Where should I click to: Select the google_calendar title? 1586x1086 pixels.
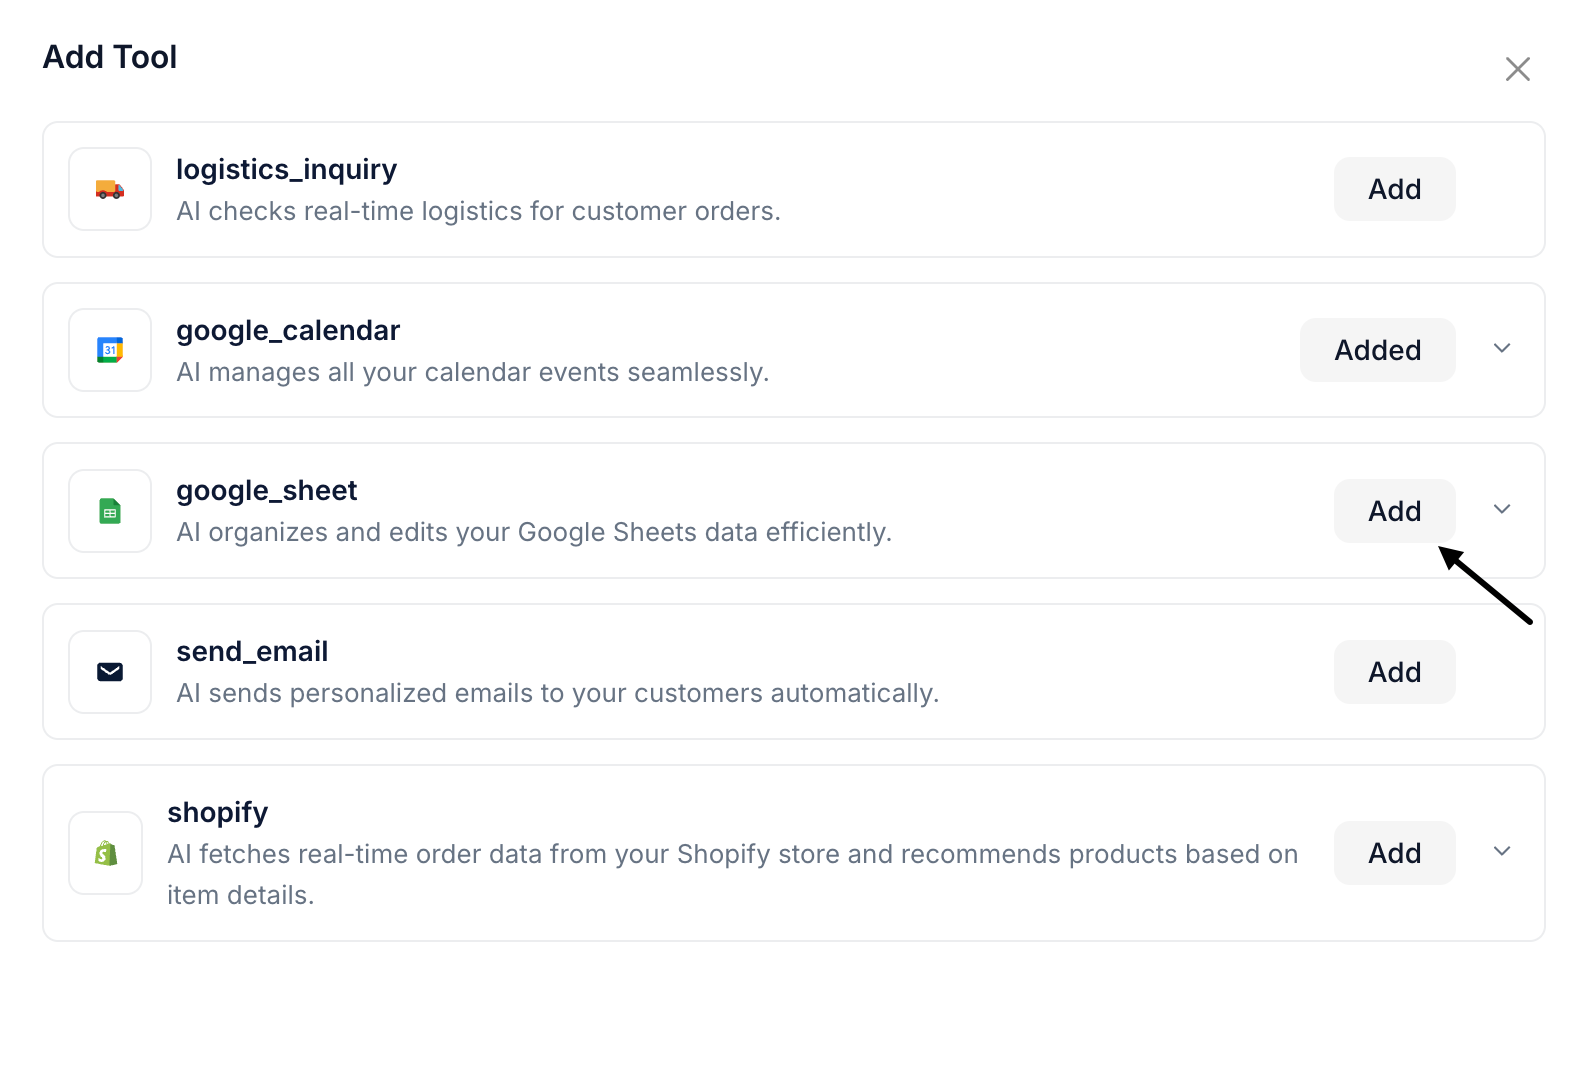[x=288, y=330]
